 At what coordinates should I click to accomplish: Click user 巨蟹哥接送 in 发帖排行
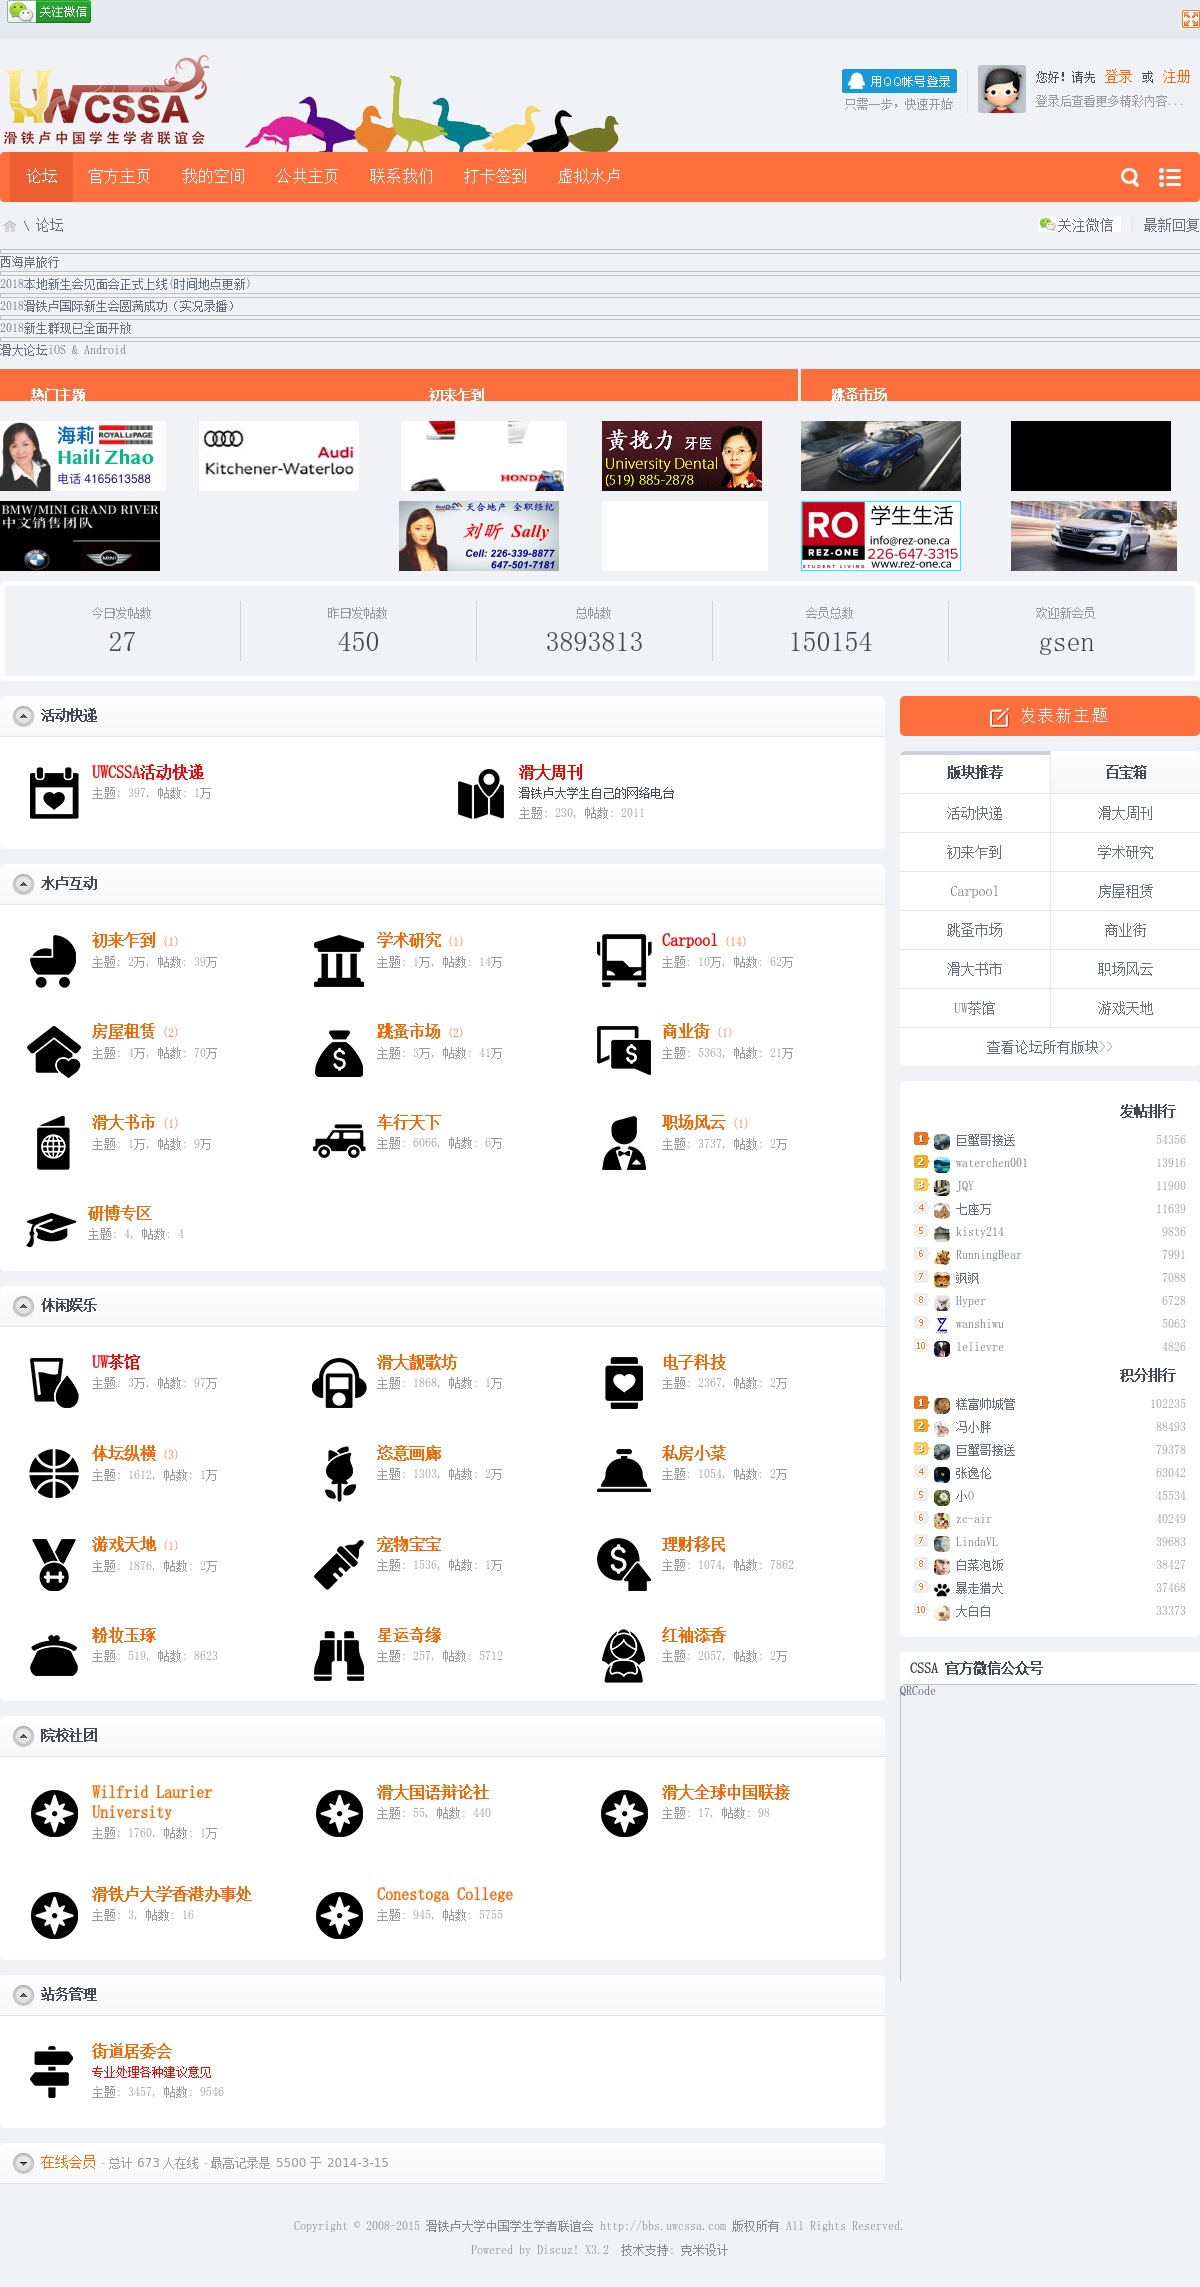tap(985, 1140)
